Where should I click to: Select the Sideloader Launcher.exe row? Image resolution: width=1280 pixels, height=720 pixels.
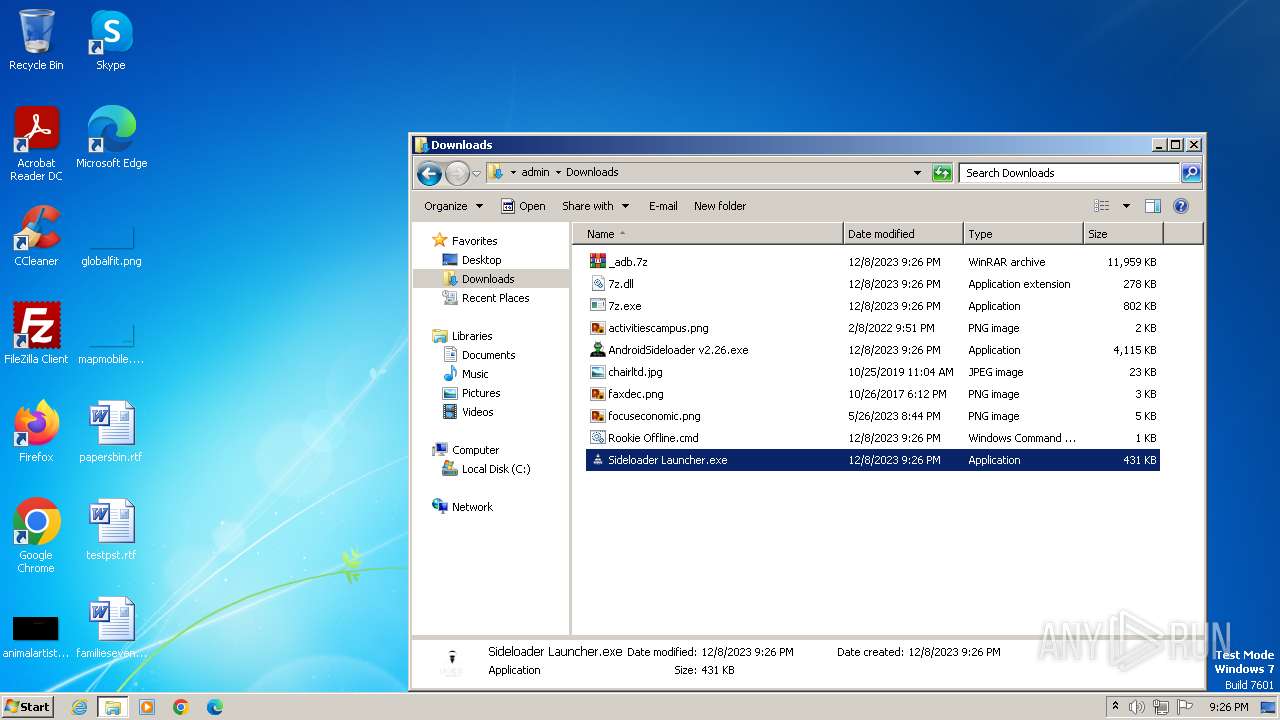(872, 460)
